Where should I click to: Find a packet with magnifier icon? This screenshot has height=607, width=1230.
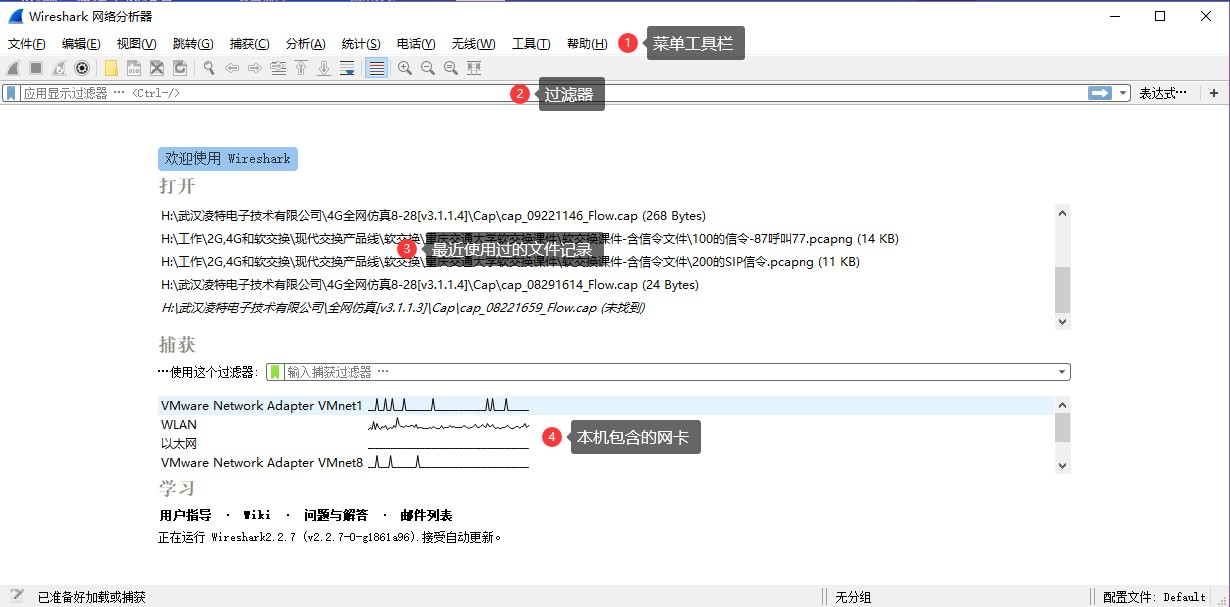pos(209,68)
